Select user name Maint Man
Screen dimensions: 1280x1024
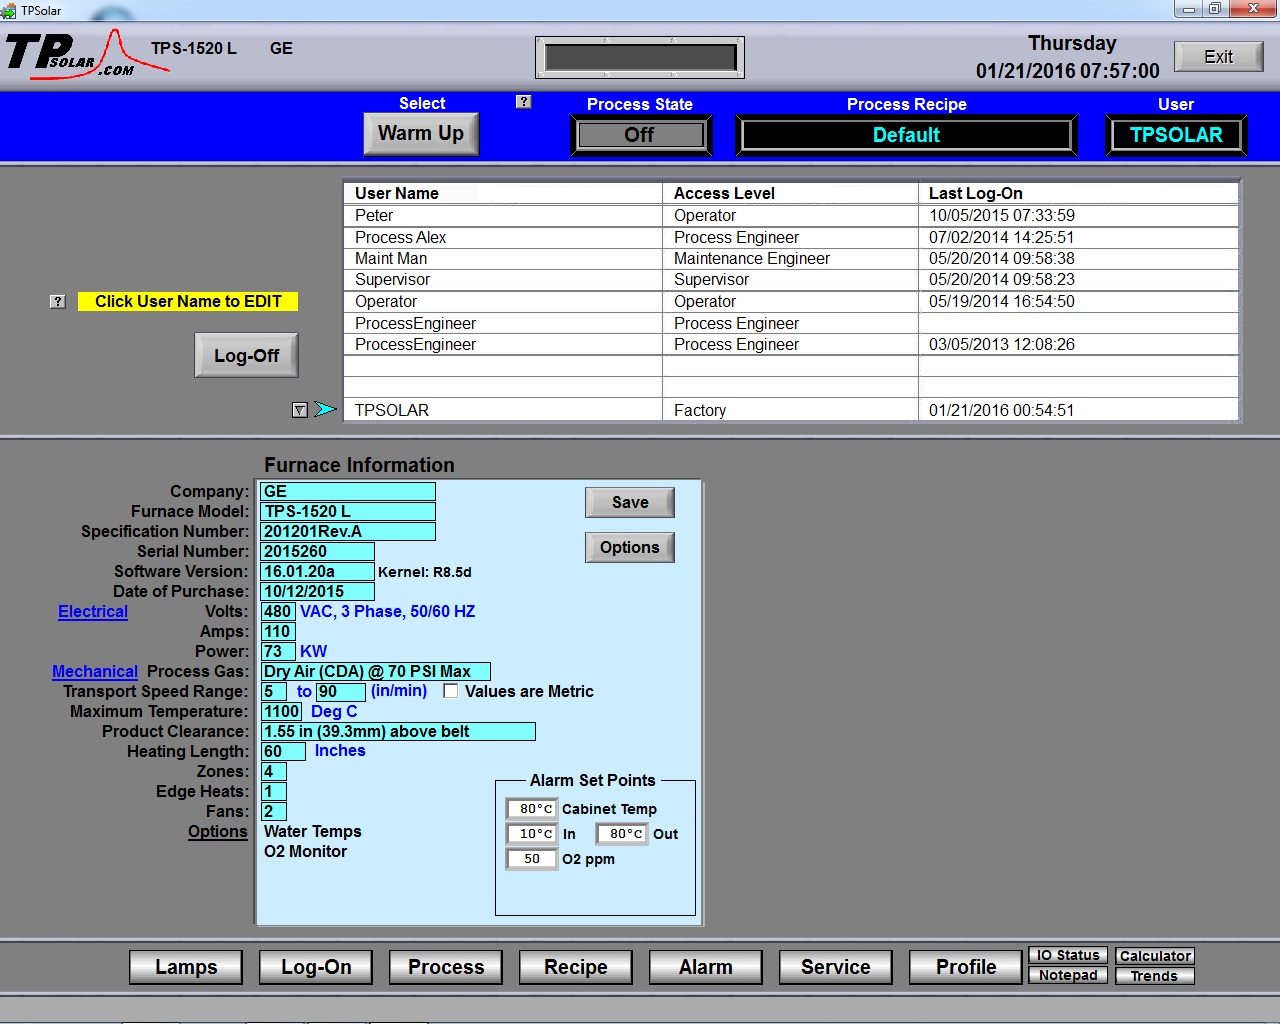[x=391, y=258]
